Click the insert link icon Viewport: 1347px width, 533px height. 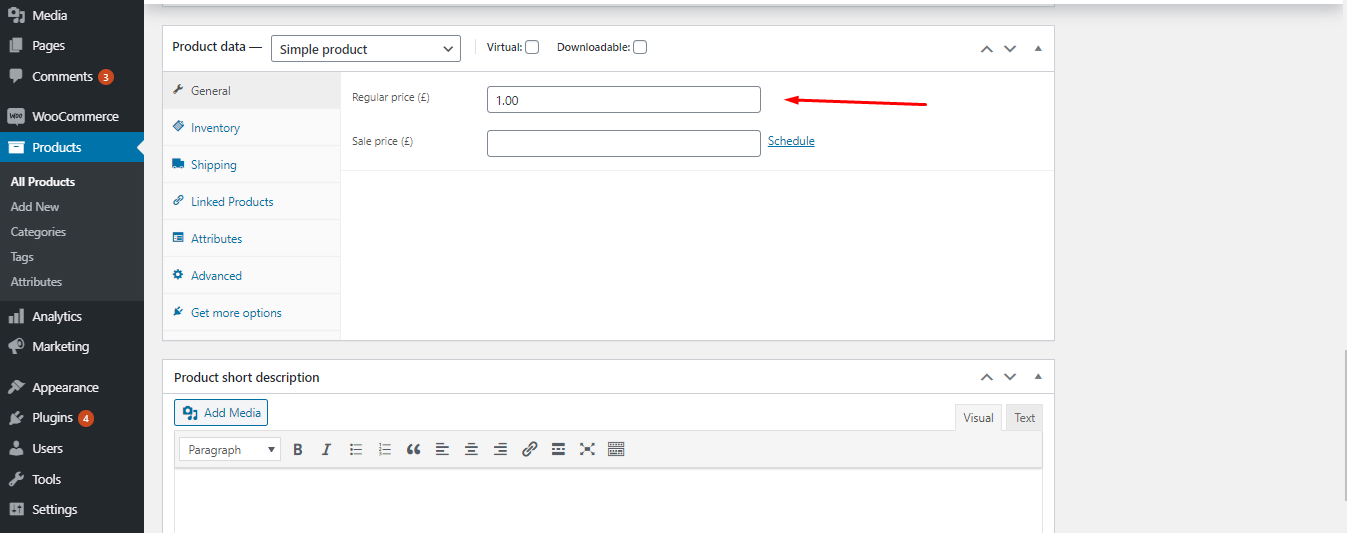(x=529, y=450)
